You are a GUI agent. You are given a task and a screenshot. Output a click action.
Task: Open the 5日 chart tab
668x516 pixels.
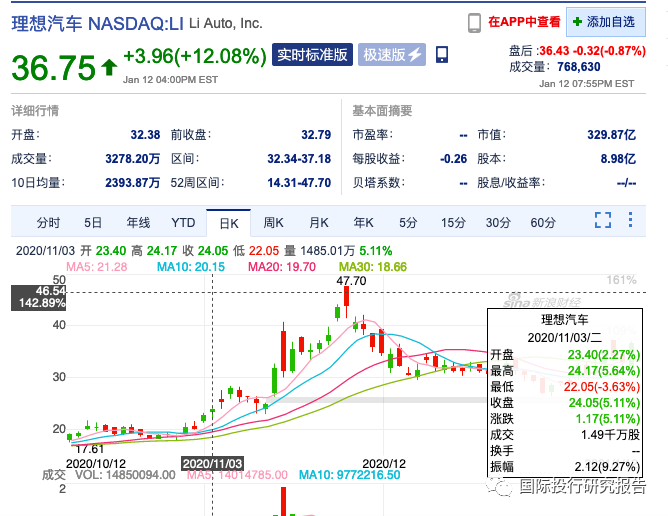[93, 222]
